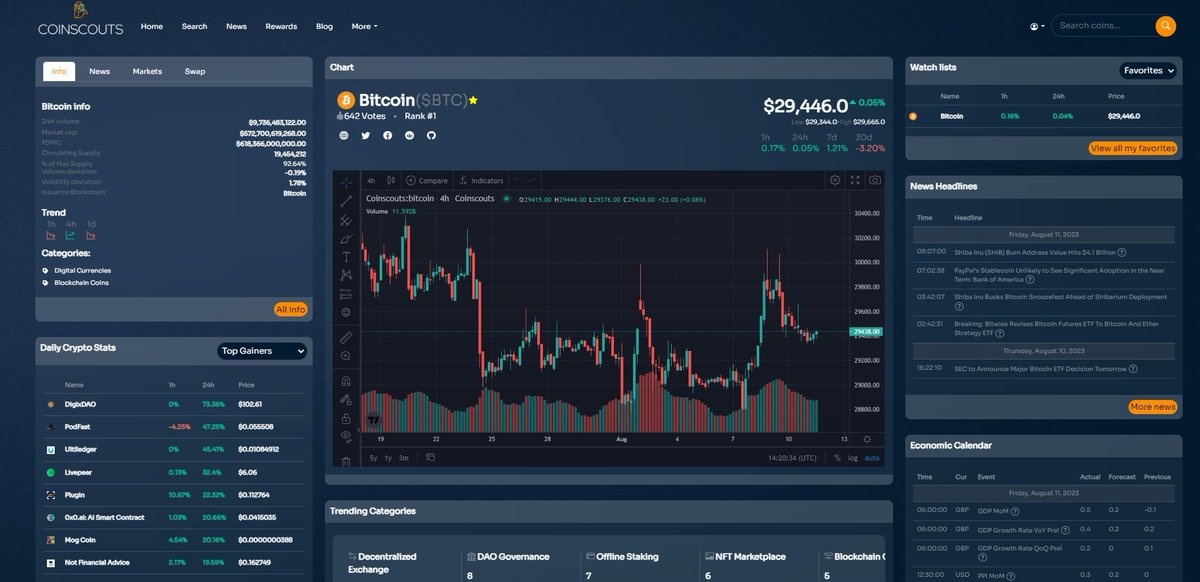Set chart range to 3m
The image size is (1200, 582).
pyautogui.click(x=403, y=458)
